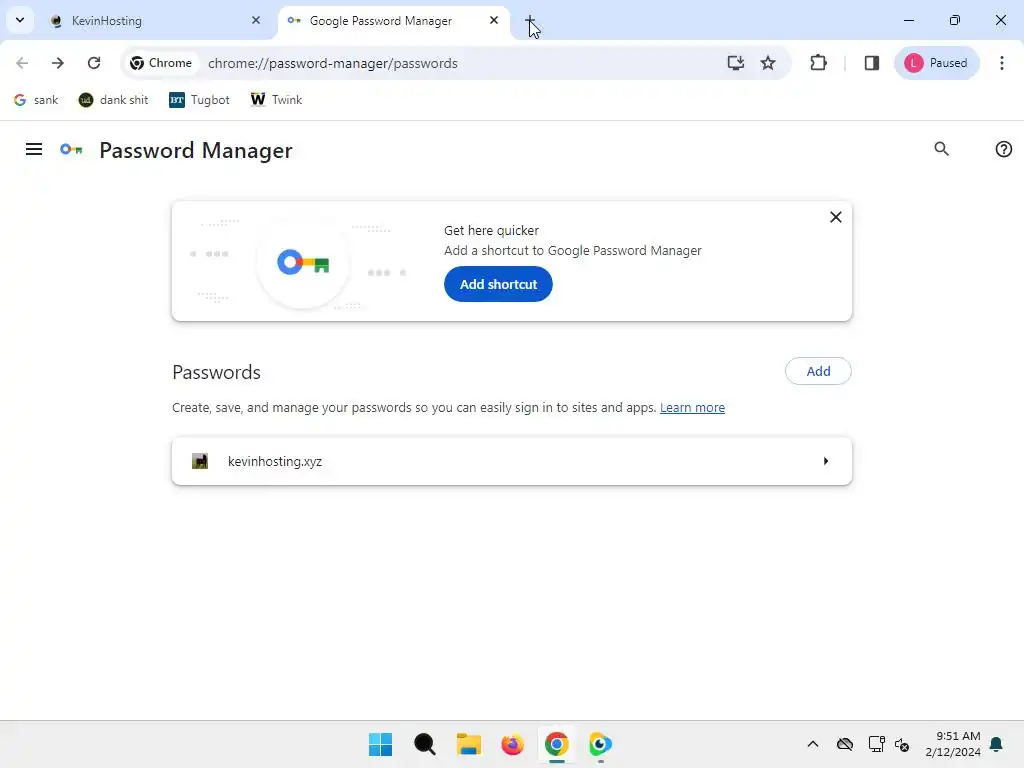Open the notifications bell icon
The width and height of the screenshot is (1024, 768).
tap(996, 744)
